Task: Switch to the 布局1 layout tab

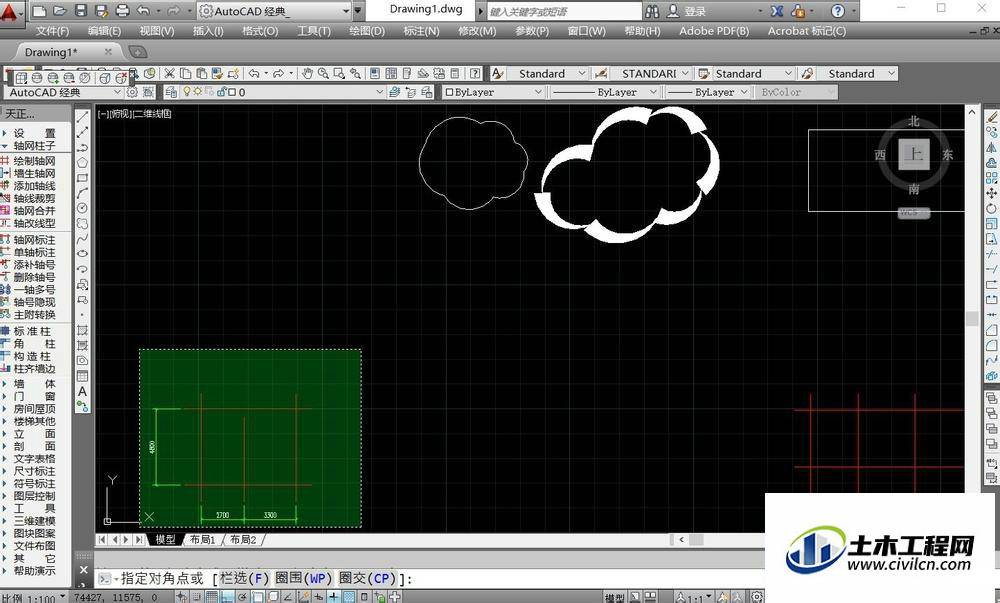Action: [x=203, y=540]
